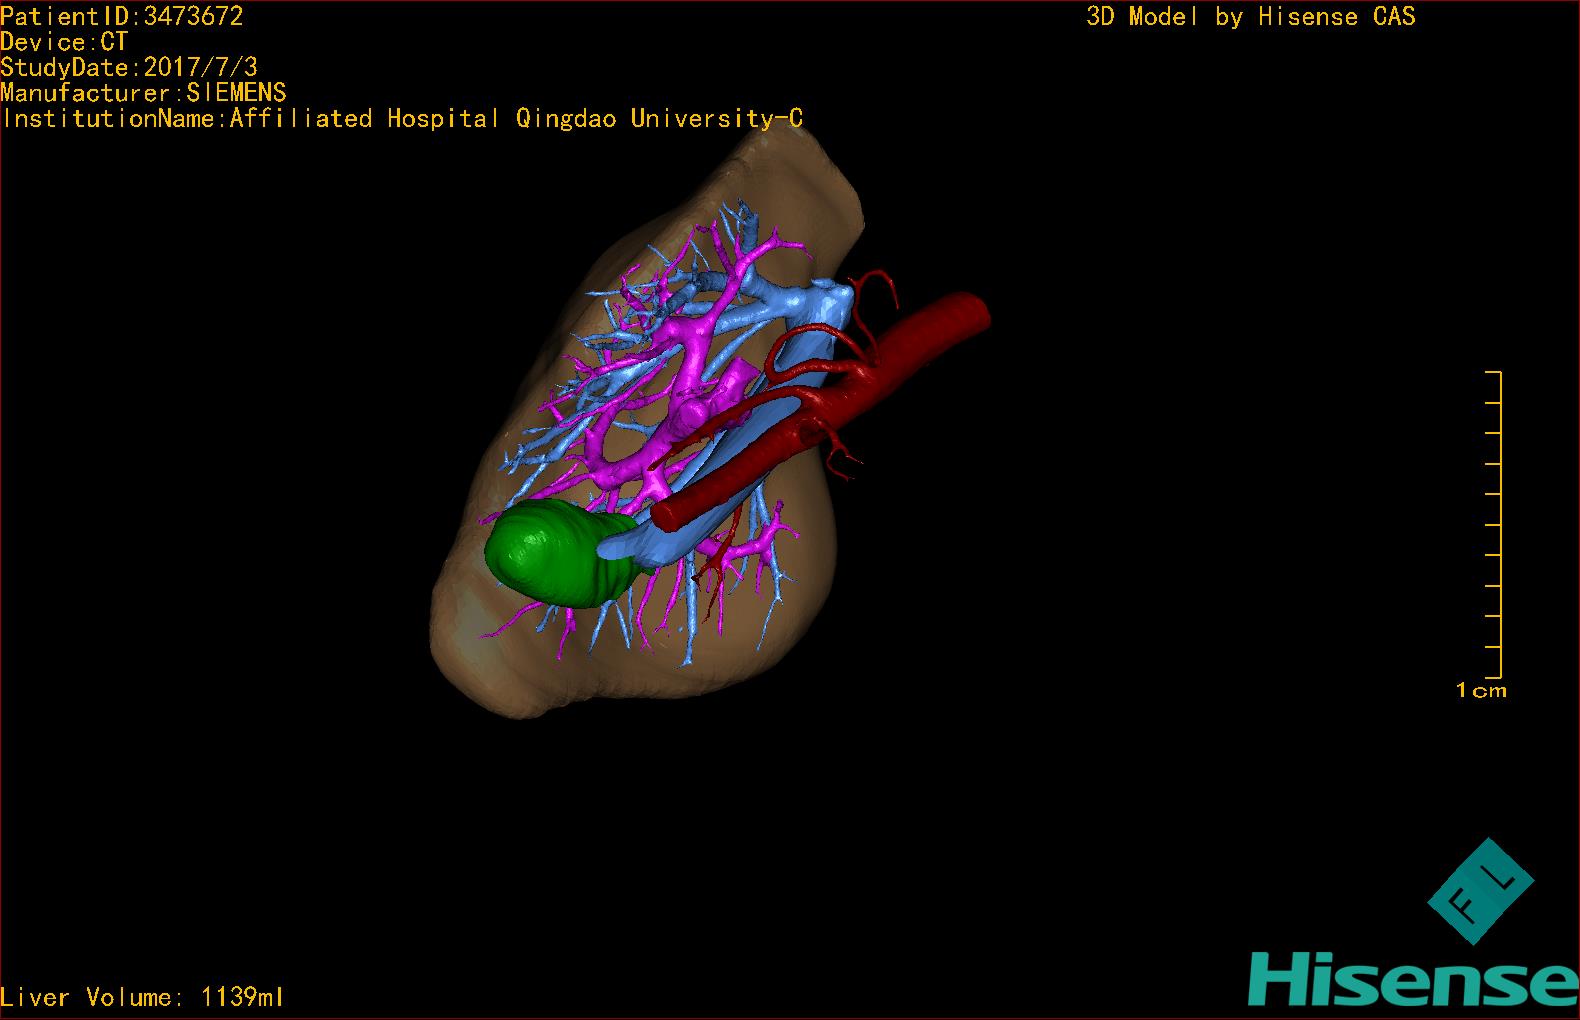Click the PatientID:3473672 text
This screenshot has height=1020, width=1580.
coord(121,16)
